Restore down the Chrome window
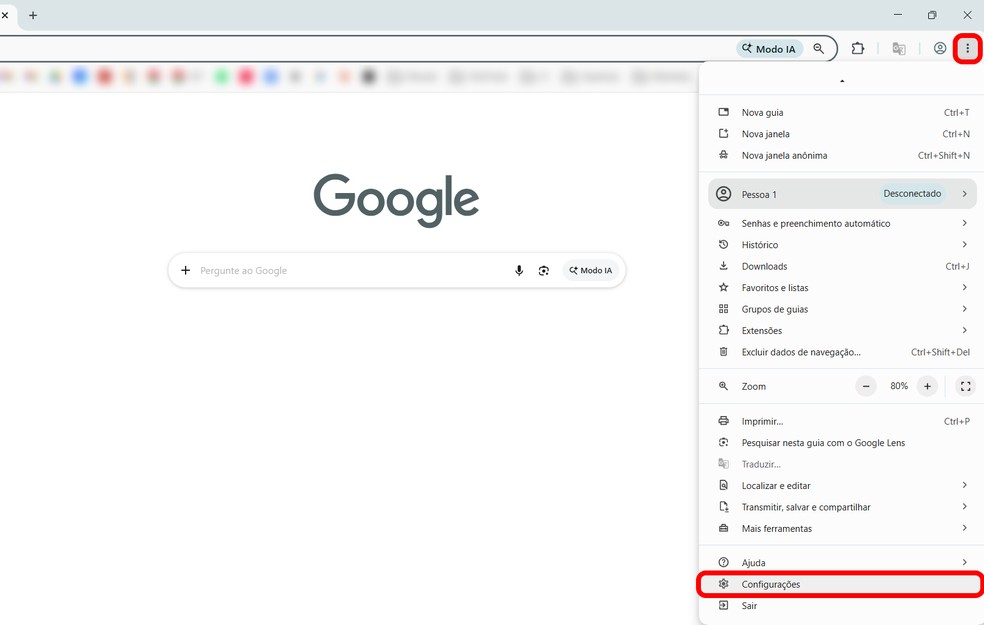The height and width of the screenshot is (625, 984). click(932, 15)
